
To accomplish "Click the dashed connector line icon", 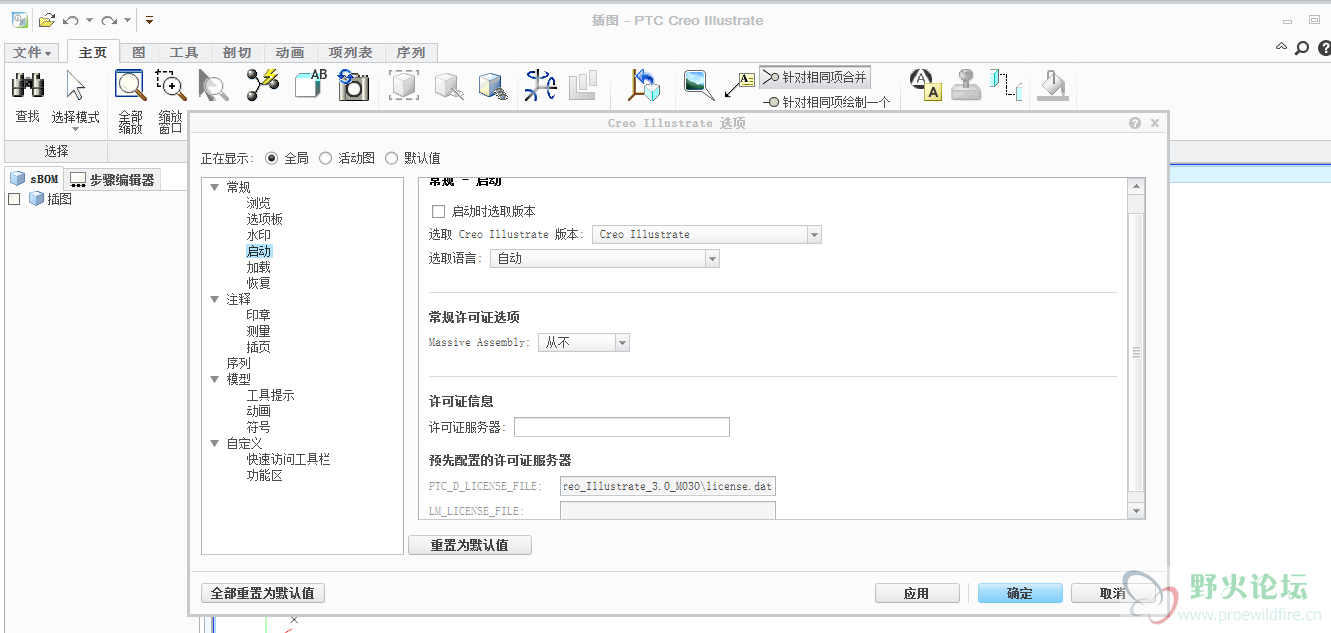I will tap(1006, 86).
